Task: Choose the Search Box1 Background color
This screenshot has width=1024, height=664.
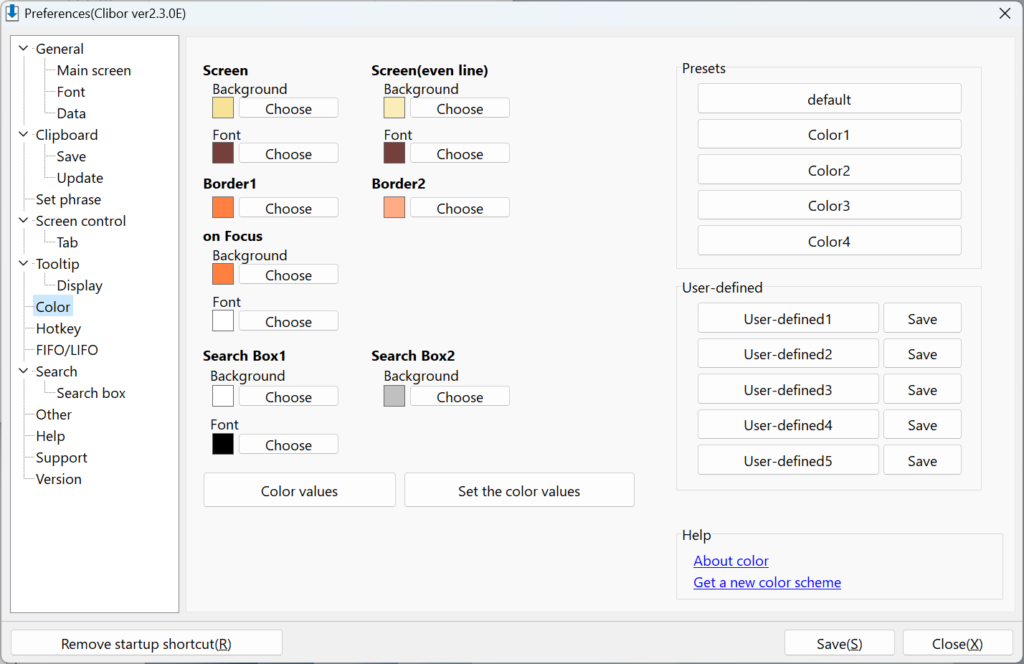Action: tap(289, 396)
